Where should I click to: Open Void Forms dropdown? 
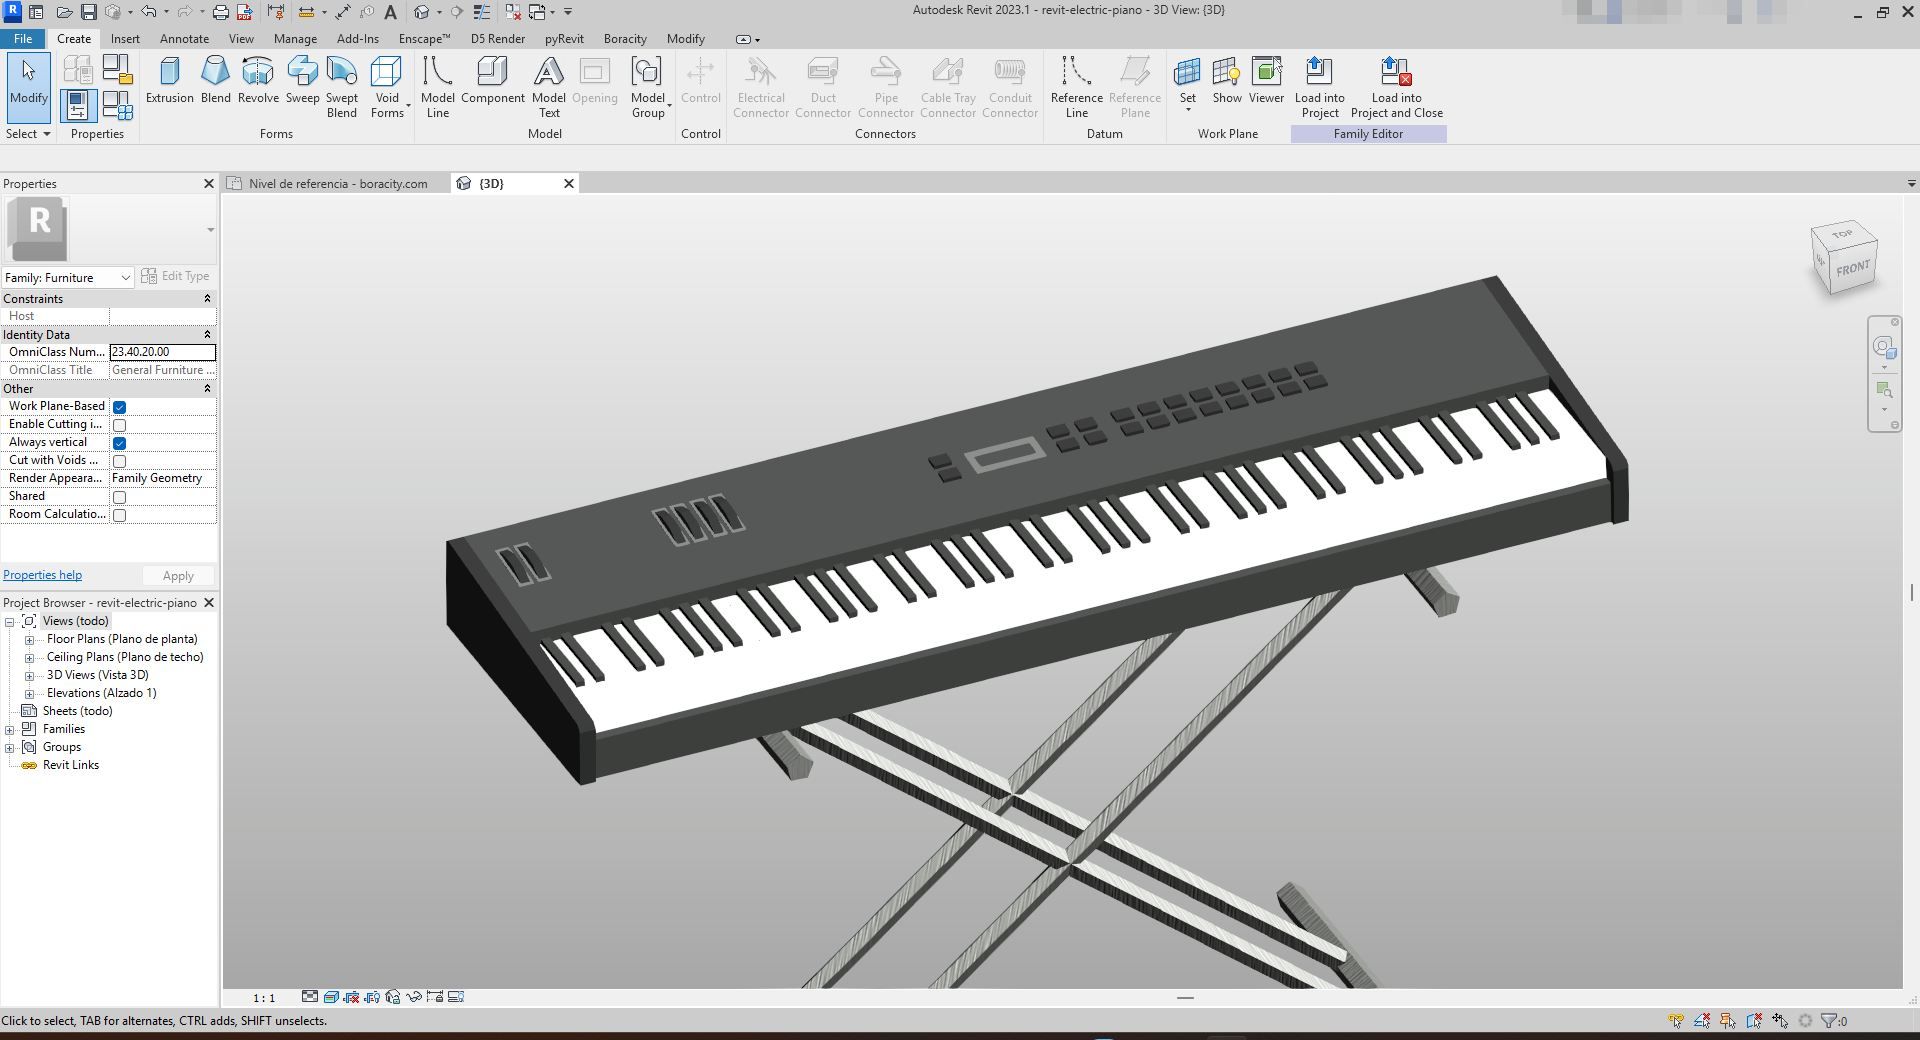point(387,87)
